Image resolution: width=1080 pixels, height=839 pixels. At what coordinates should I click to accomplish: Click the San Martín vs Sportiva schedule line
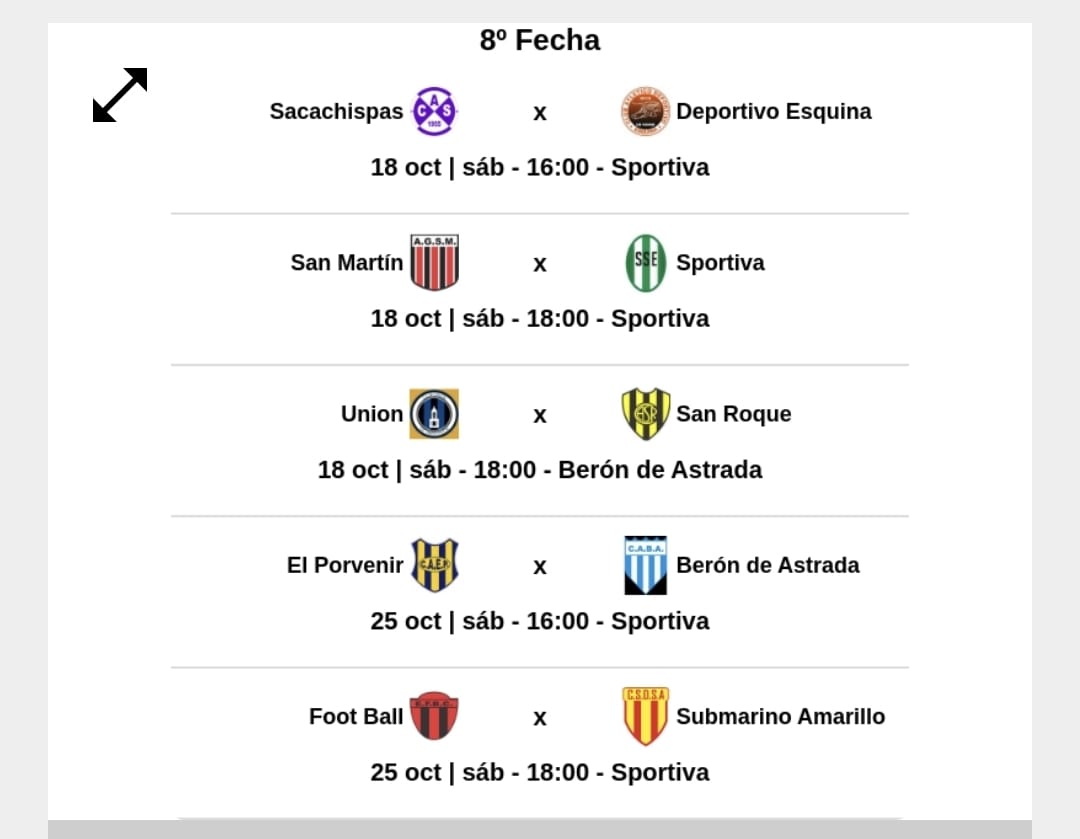[x=540, y=318]
